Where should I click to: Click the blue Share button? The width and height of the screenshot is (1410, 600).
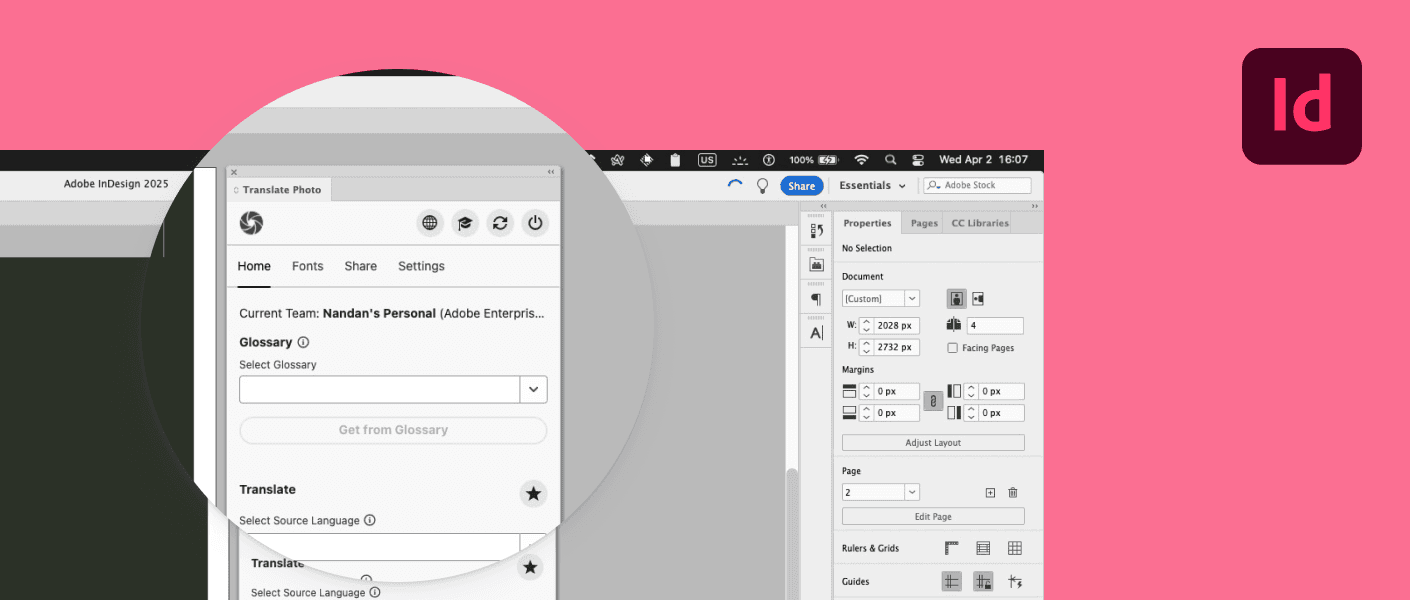(801, 186)
